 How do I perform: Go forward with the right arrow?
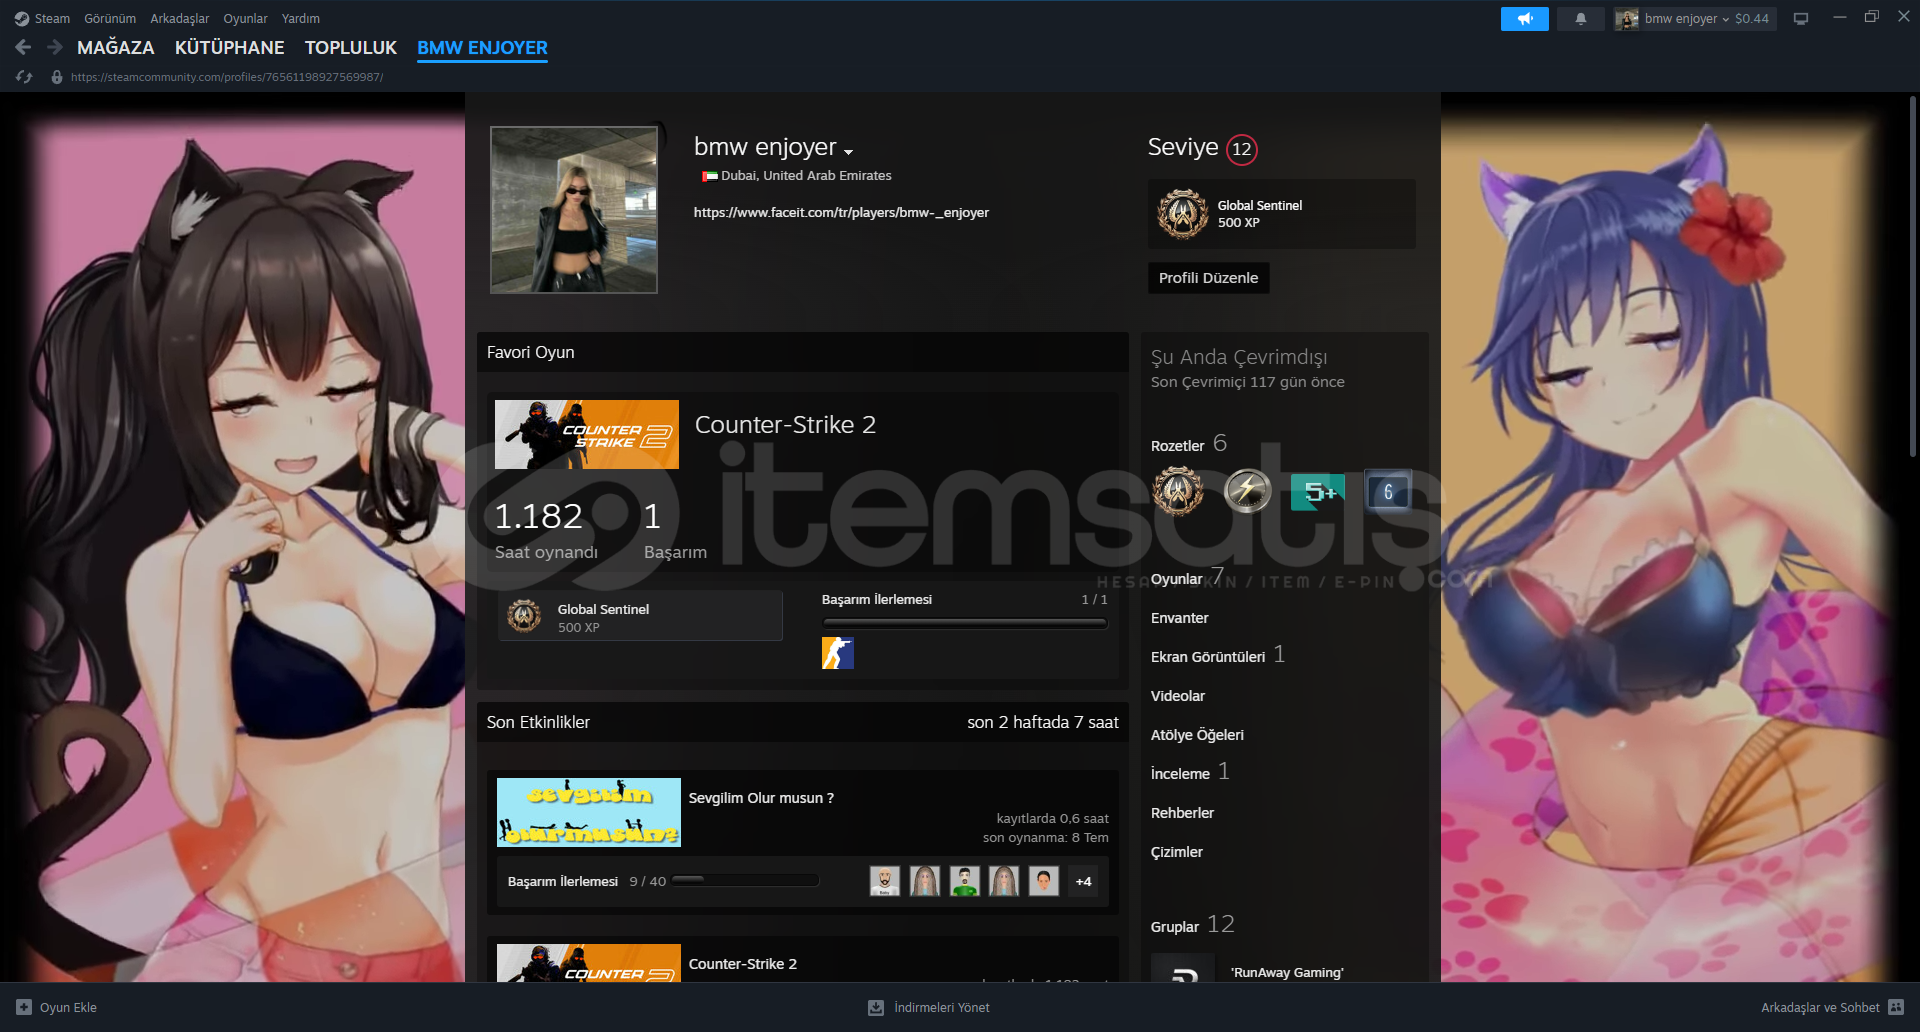click(x=55, y=47)
